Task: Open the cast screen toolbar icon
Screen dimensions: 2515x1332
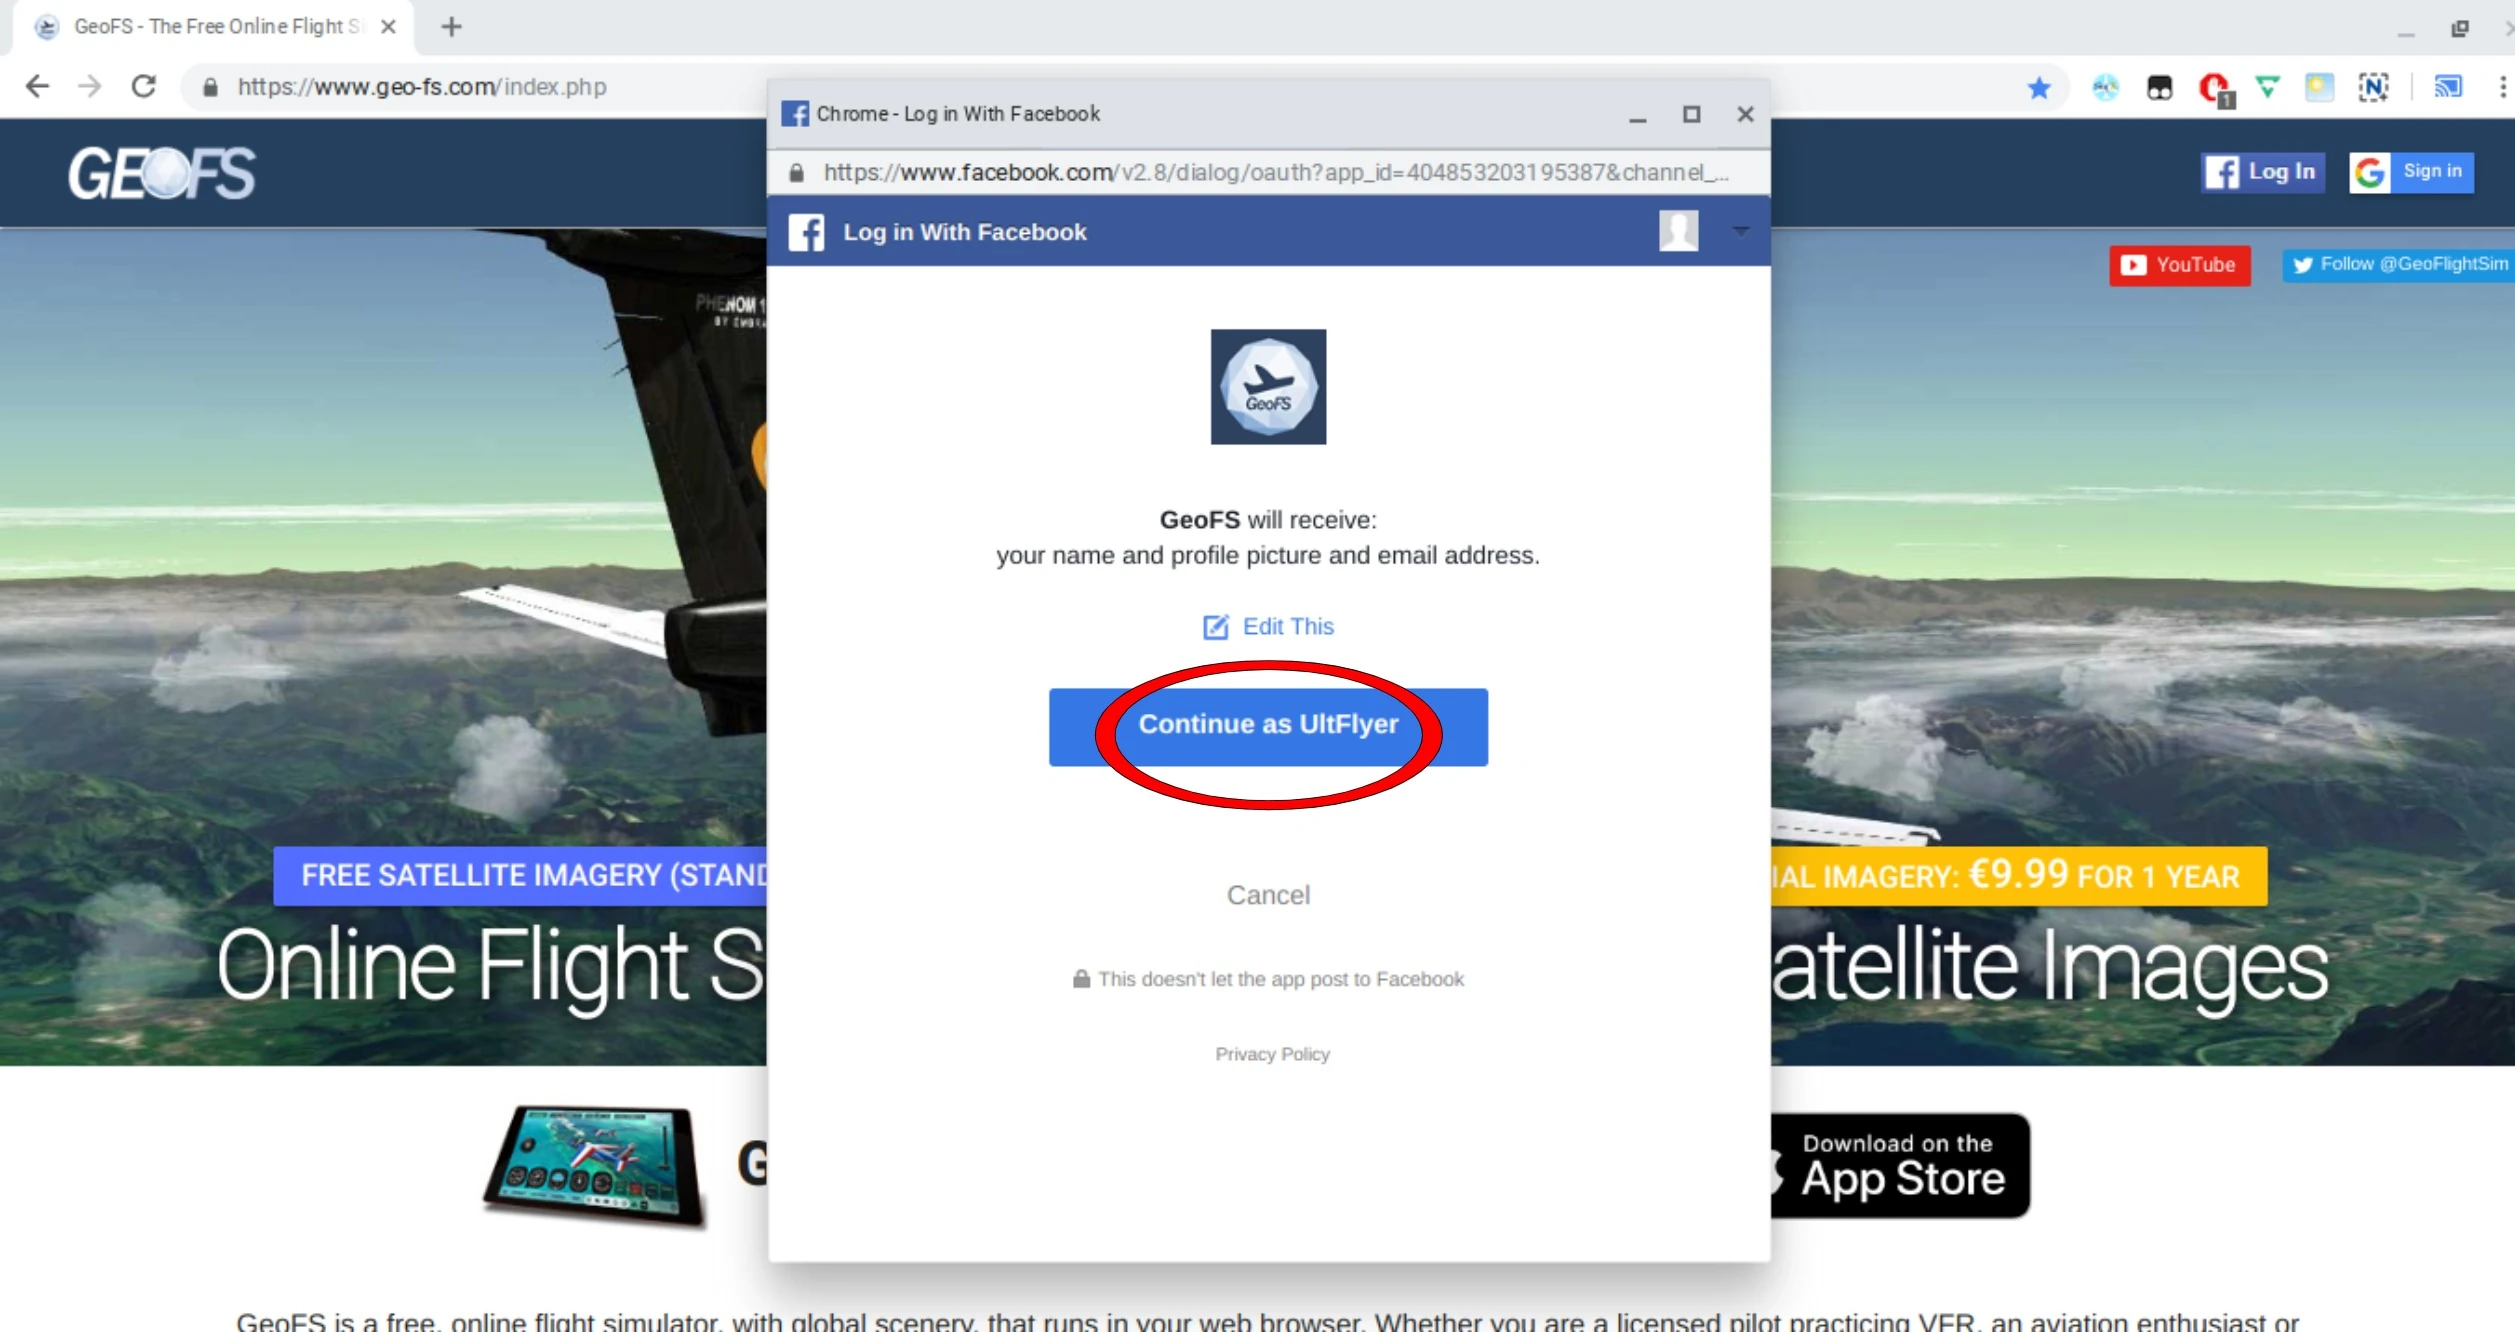Action: [x=2448, y=88]
